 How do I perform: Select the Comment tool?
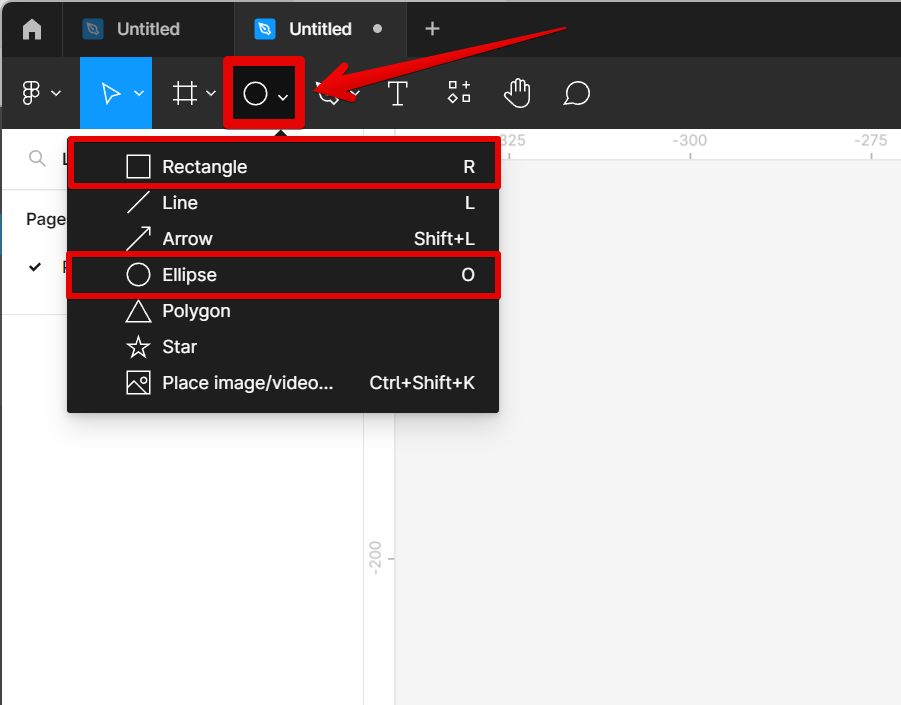click(576, 93)
